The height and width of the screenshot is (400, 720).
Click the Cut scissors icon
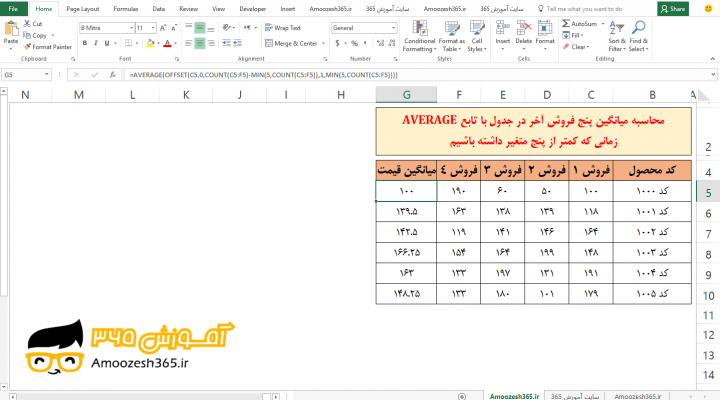pyautogui.click(x=27, y=23)
